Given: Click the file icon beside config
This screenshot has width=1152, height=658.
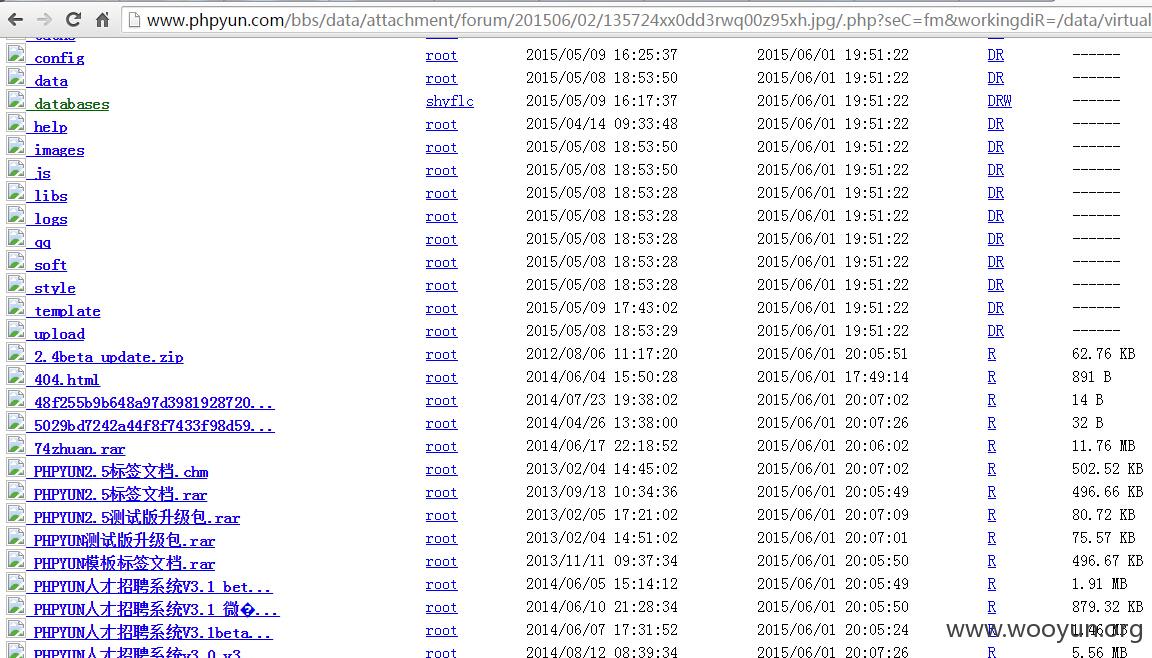Looking at the screenshot, I should pos(16,54).
